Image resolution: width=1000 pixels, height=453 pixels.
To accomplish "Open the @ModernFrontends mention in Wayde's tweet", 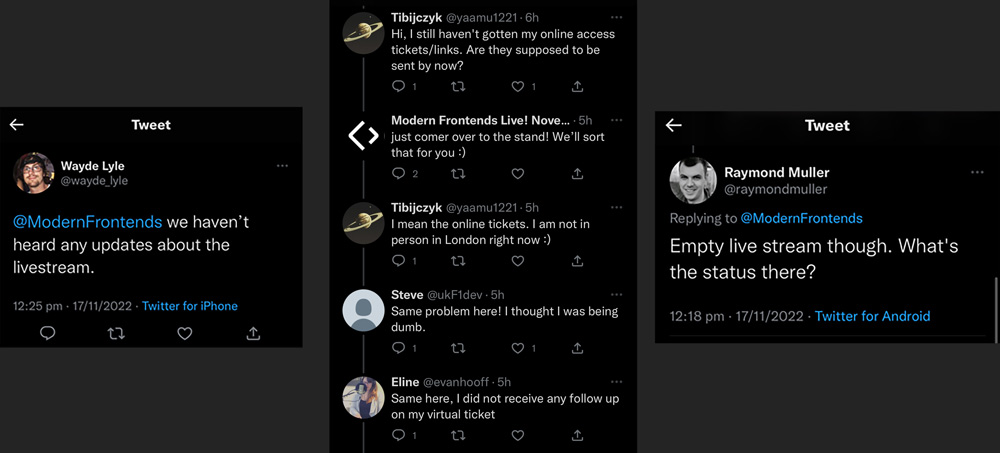I will click(88, 222).
